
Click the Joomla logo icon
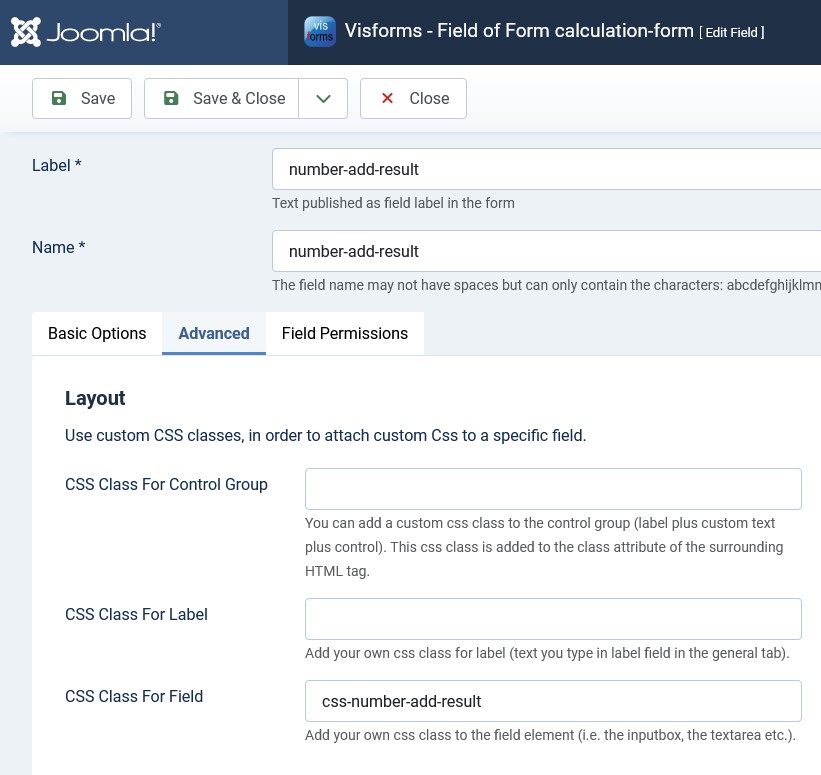click(x=26, y=32)
